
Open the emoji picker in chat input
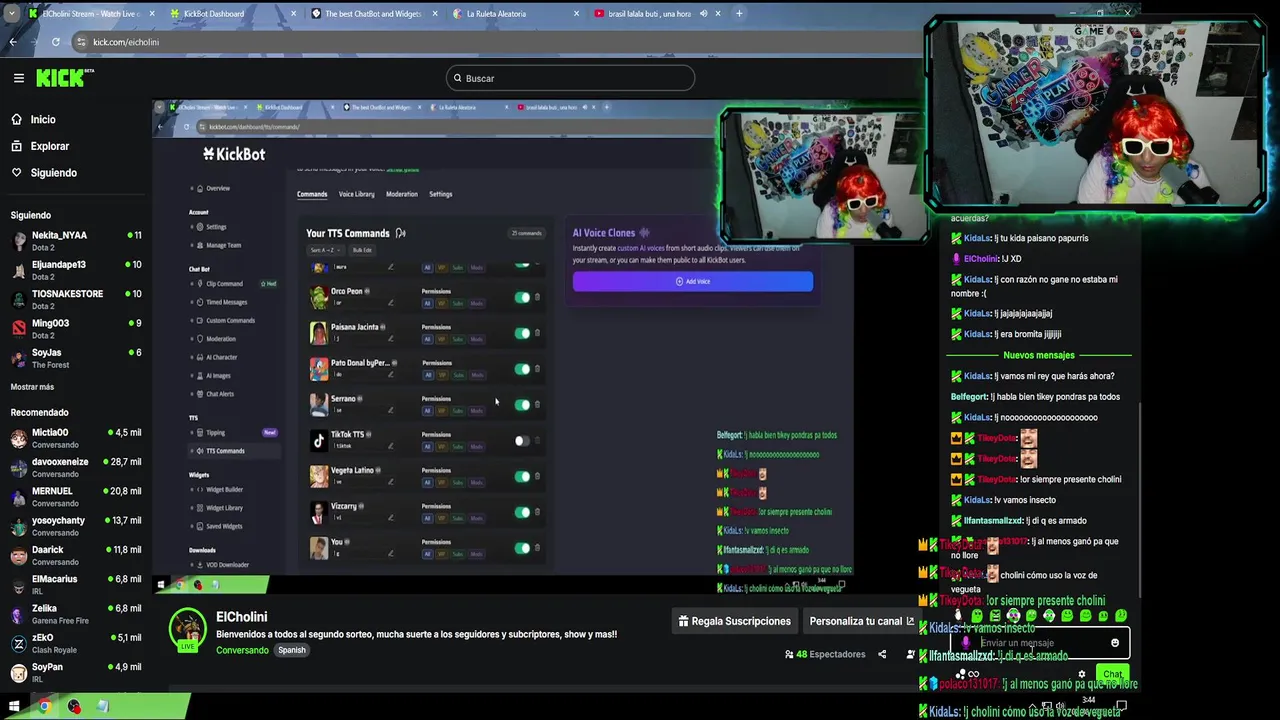pyautogui.click(x=1115, y=643)
